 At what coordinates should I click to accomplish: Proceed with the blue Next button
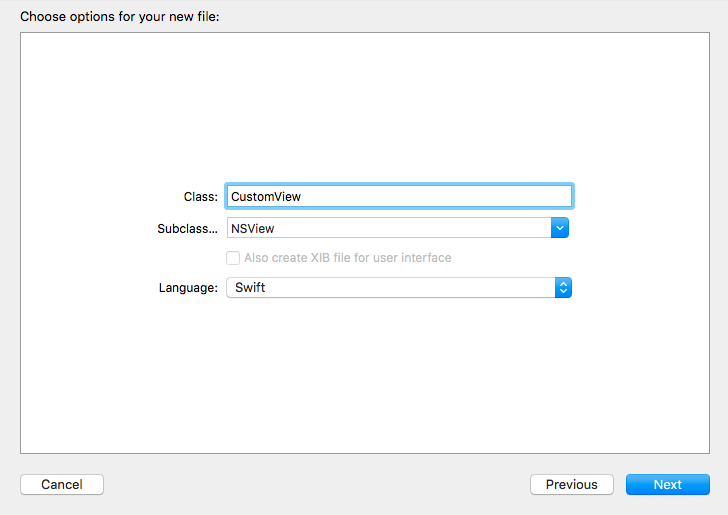point(667,484)
